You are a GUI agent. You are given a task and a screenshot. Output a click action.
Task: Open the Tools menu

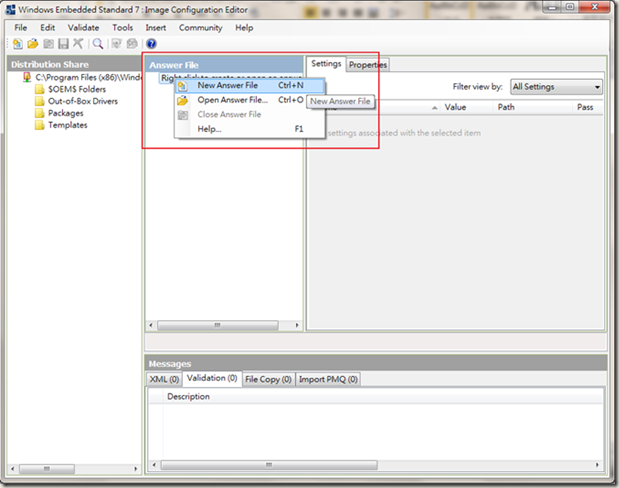[x=122, y=28]
